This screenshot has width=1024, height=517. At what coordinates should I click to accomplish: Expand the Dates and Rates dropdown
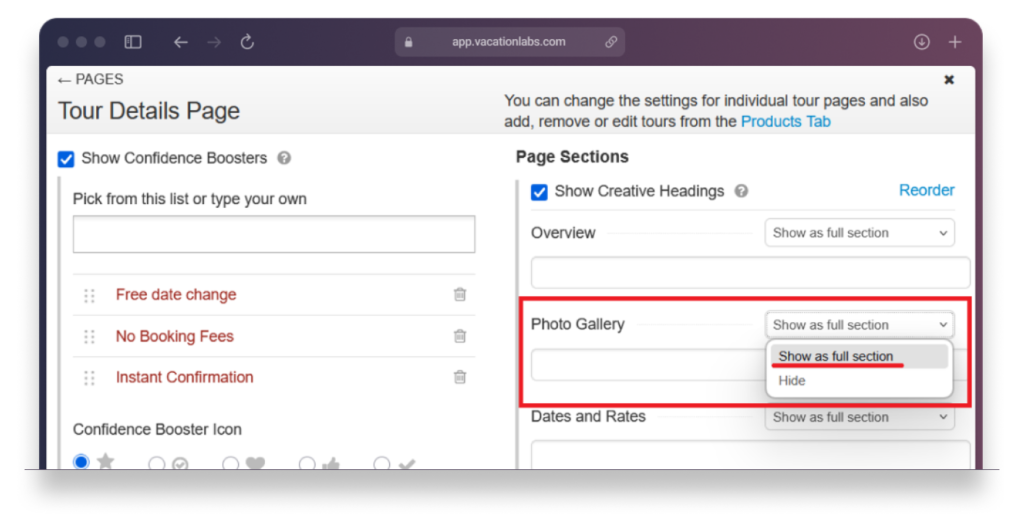click(859, 417)
